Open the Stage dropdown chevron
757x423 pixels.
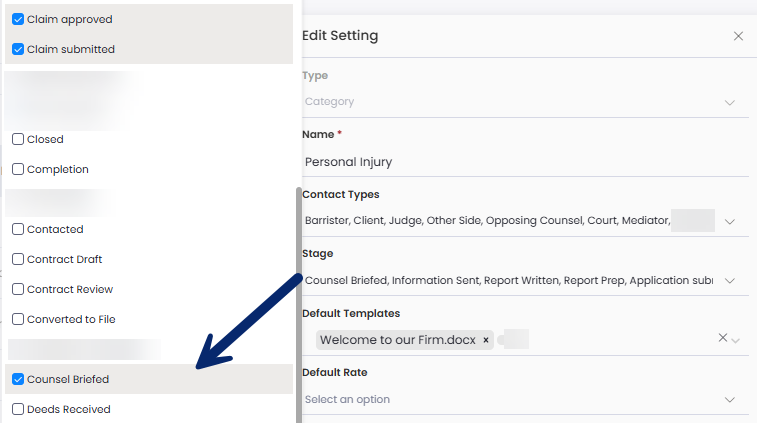pyautogui.click(x=730, y=281)
